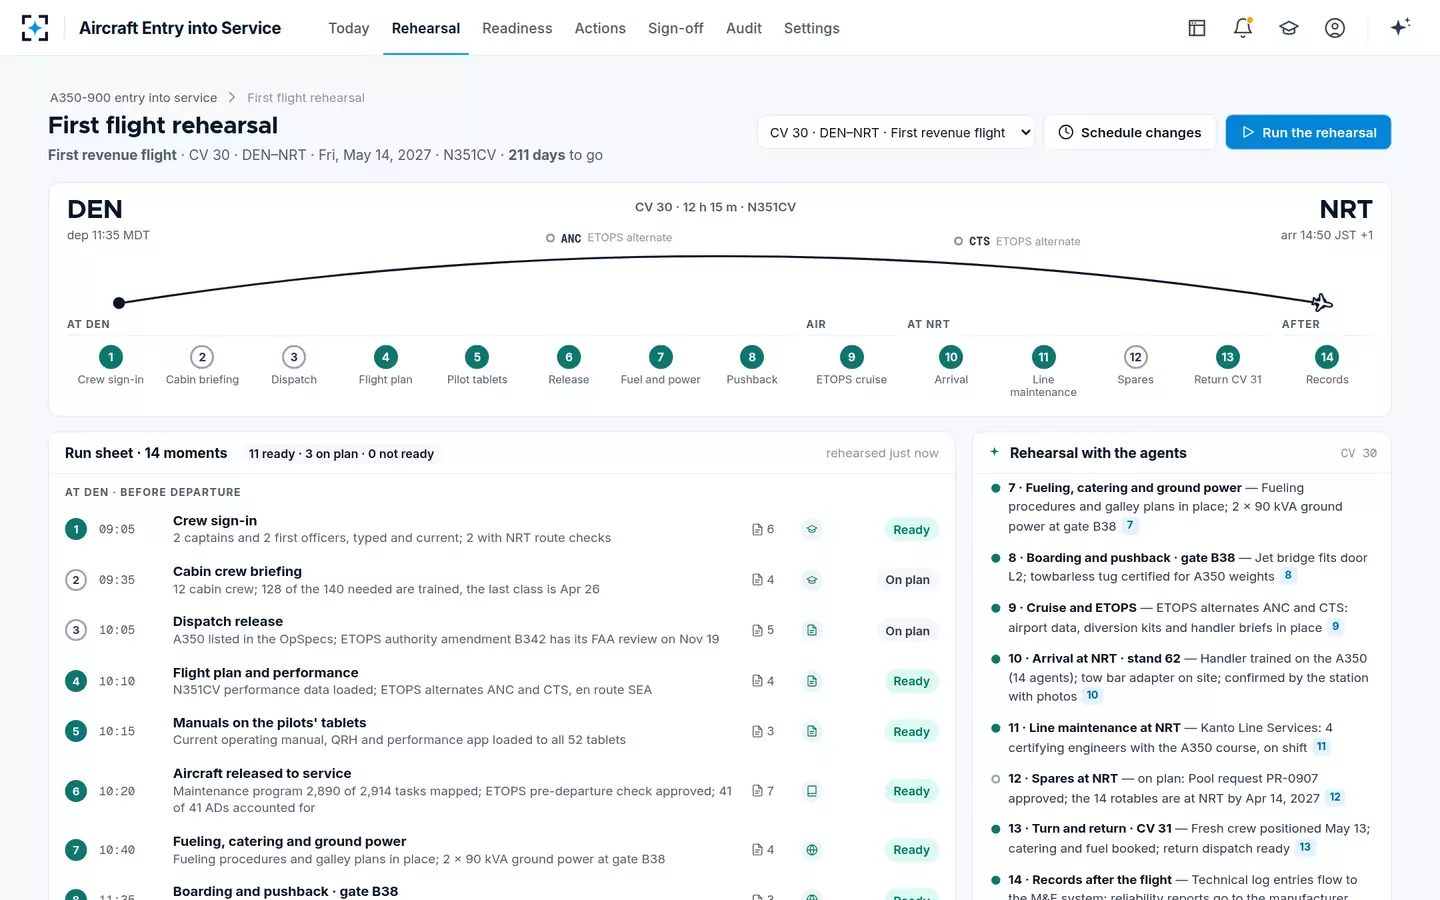Follow the A350-900 entry into service breadcrumb
The image size is (1440, 900).
point(134,98)
